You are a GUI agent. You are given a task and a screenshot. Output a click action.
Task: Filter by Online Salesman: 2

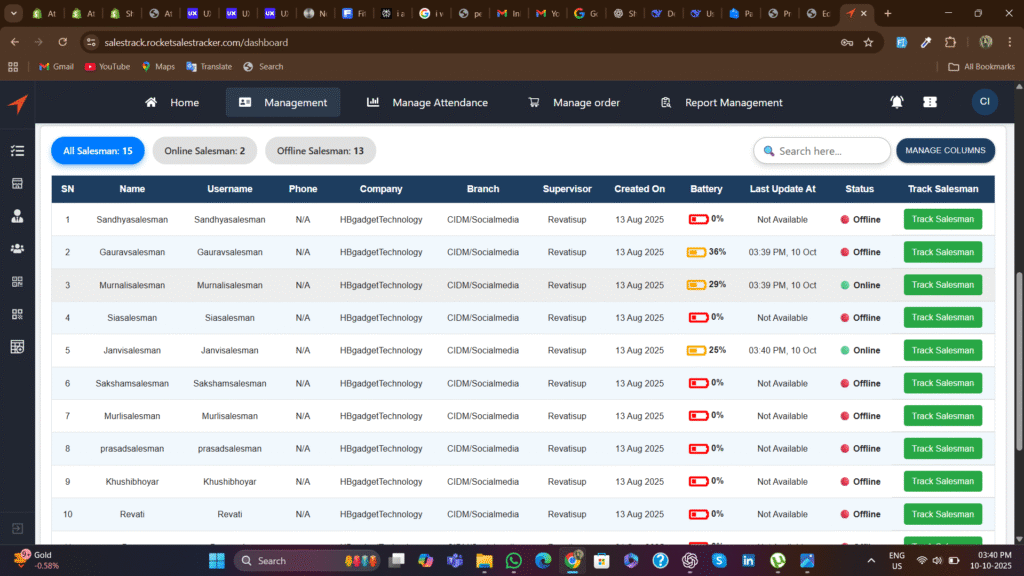coord(205,151)
